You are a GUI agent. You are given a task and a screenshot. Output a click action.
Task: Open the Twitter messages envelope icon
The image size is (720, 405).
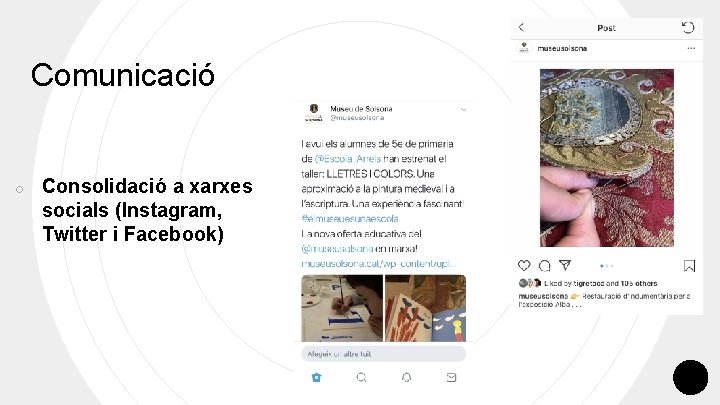click(451, 377)
